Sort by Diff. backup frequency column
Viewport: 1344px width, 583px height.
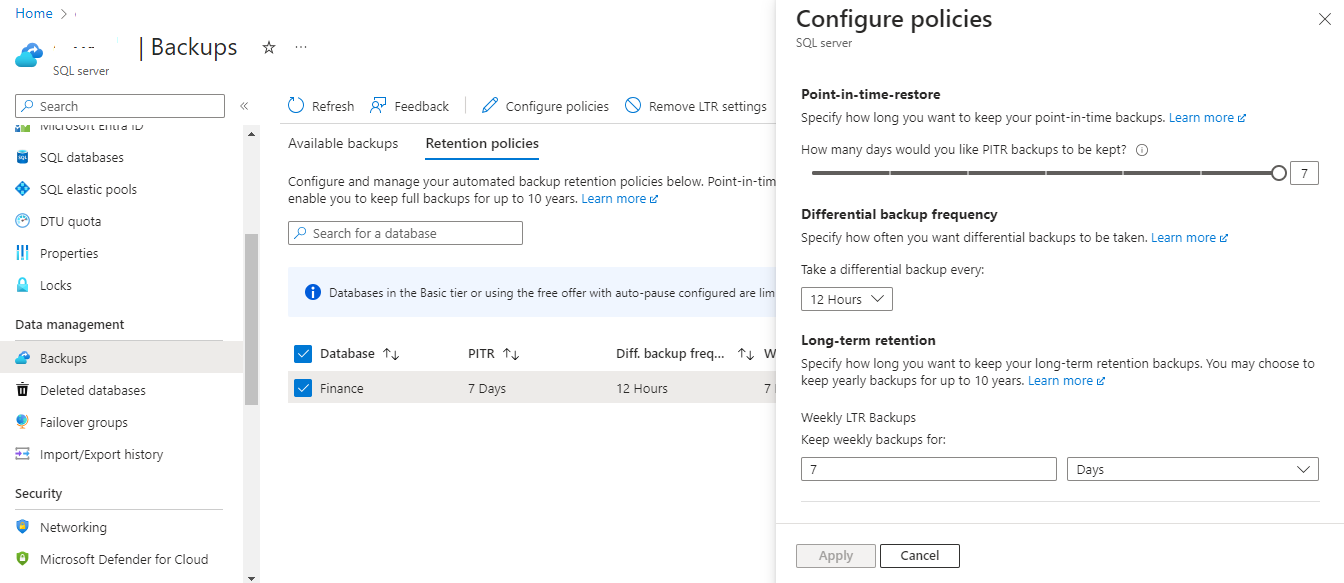pyautogui.click(x=746, y=354)
